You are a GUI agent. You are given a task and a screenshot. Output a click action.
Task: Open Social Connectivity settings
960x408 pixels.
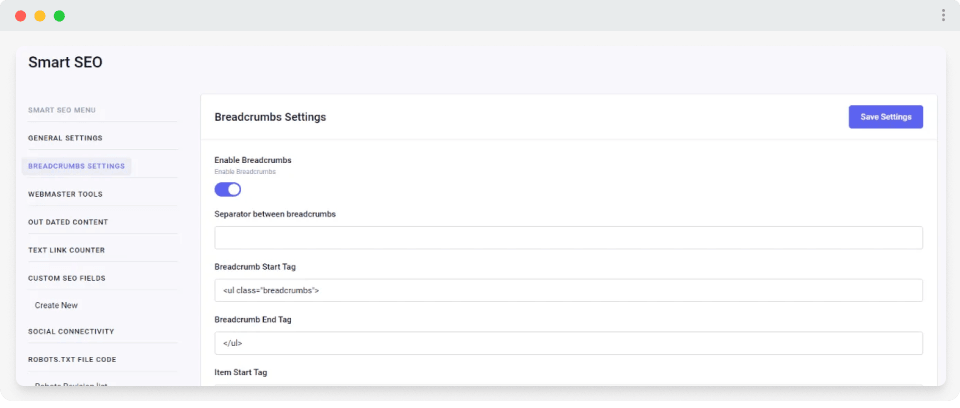(71, 331)
